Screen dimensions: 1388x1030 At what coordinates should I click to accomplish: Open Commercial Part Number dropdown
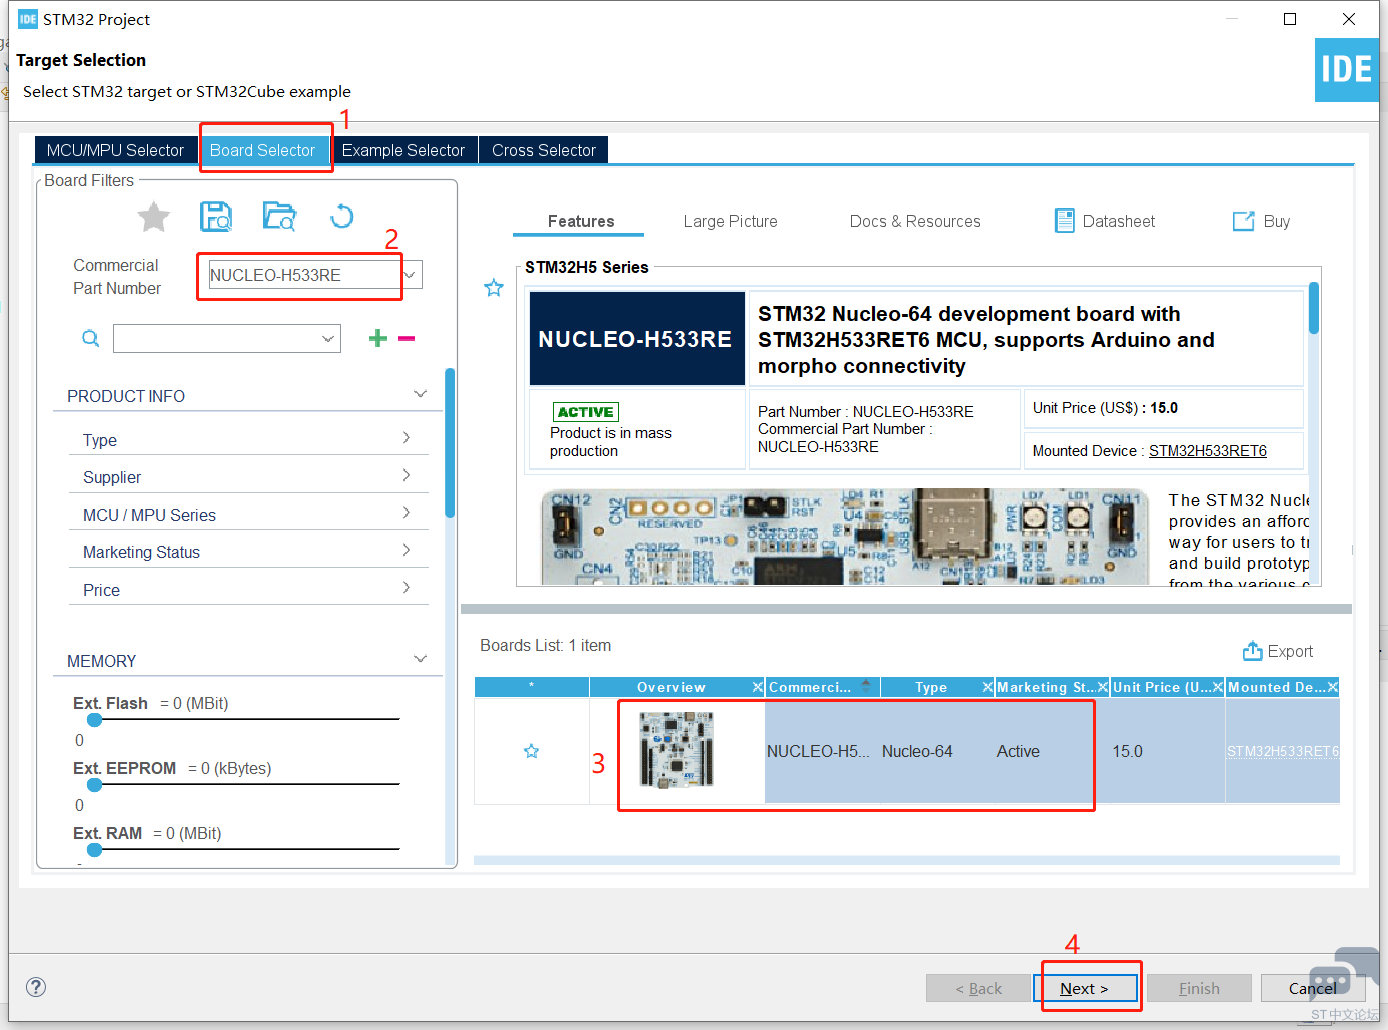[410, 275]
